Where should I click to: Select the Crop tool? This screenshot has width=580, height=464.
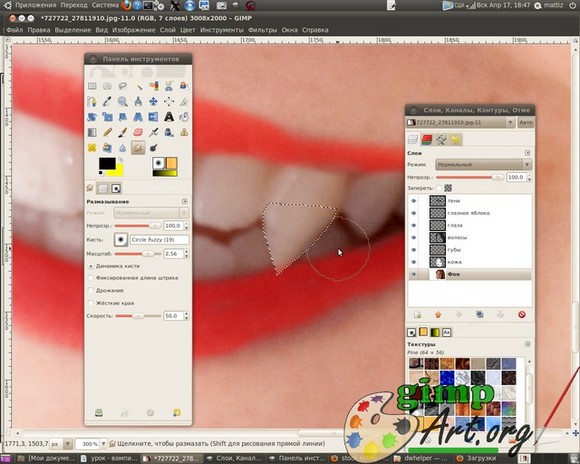(184, 101)
